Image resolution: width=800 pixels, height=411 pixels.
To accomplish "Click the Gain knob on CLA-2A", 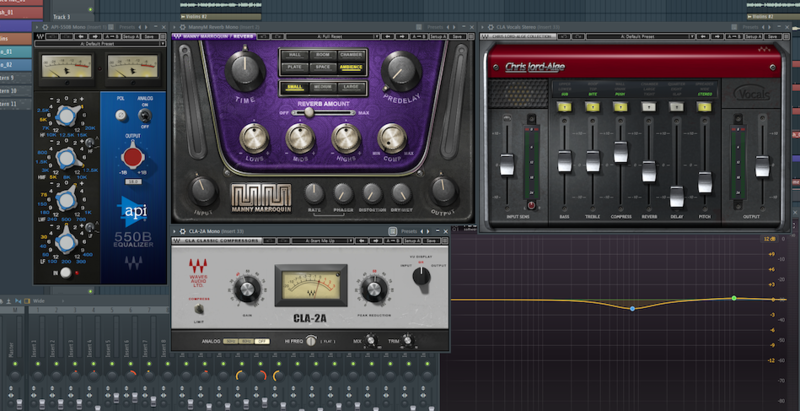I will (245, 290).
